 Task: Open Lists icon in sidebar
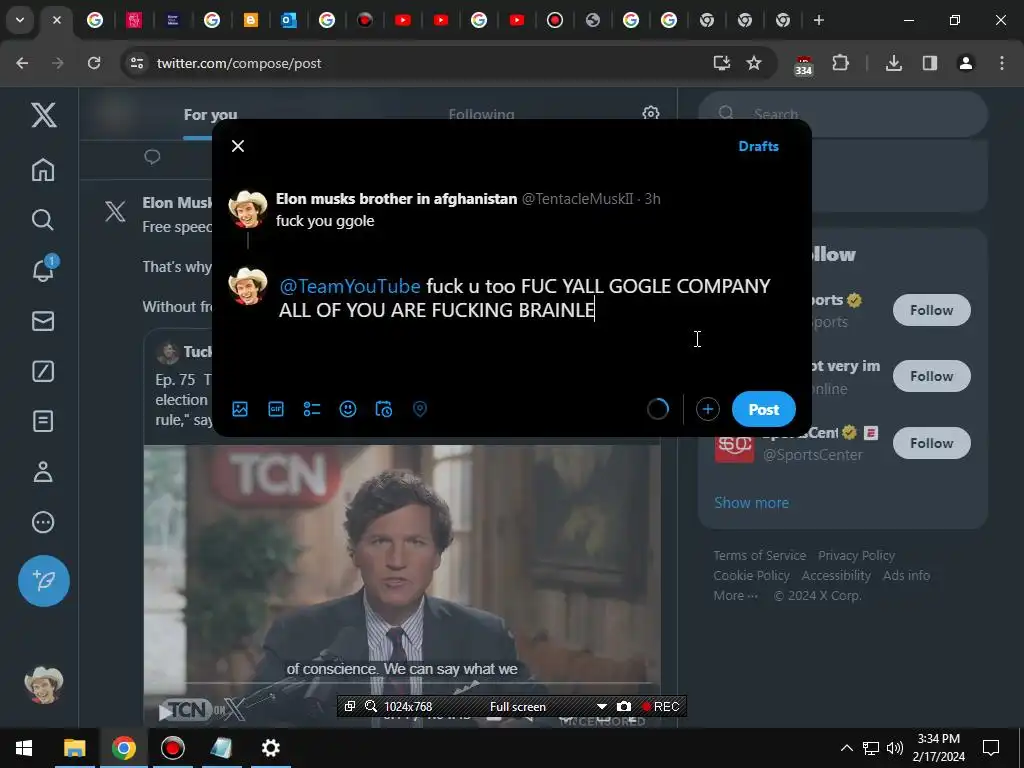click(43, 421)
